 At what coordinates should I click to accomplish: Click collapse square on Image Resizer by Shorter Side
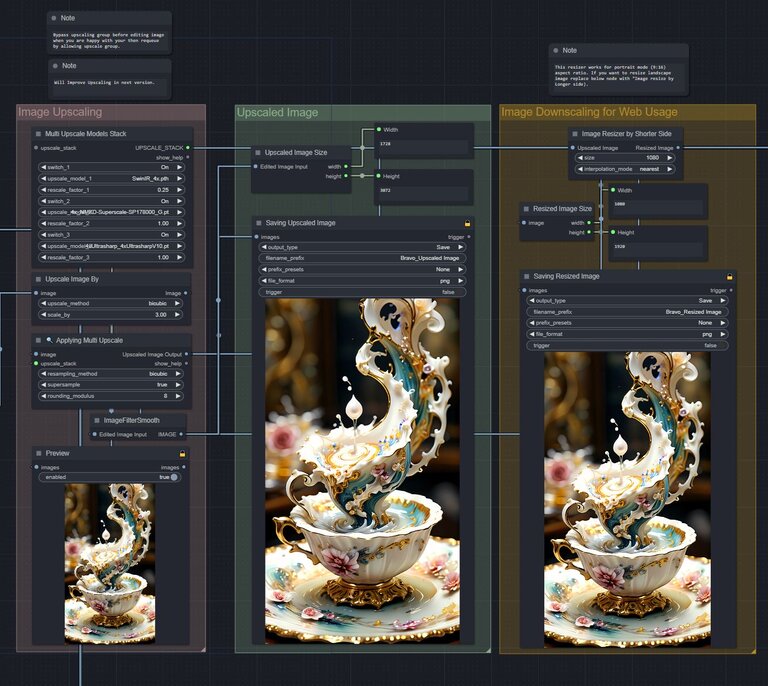point(575,133)
